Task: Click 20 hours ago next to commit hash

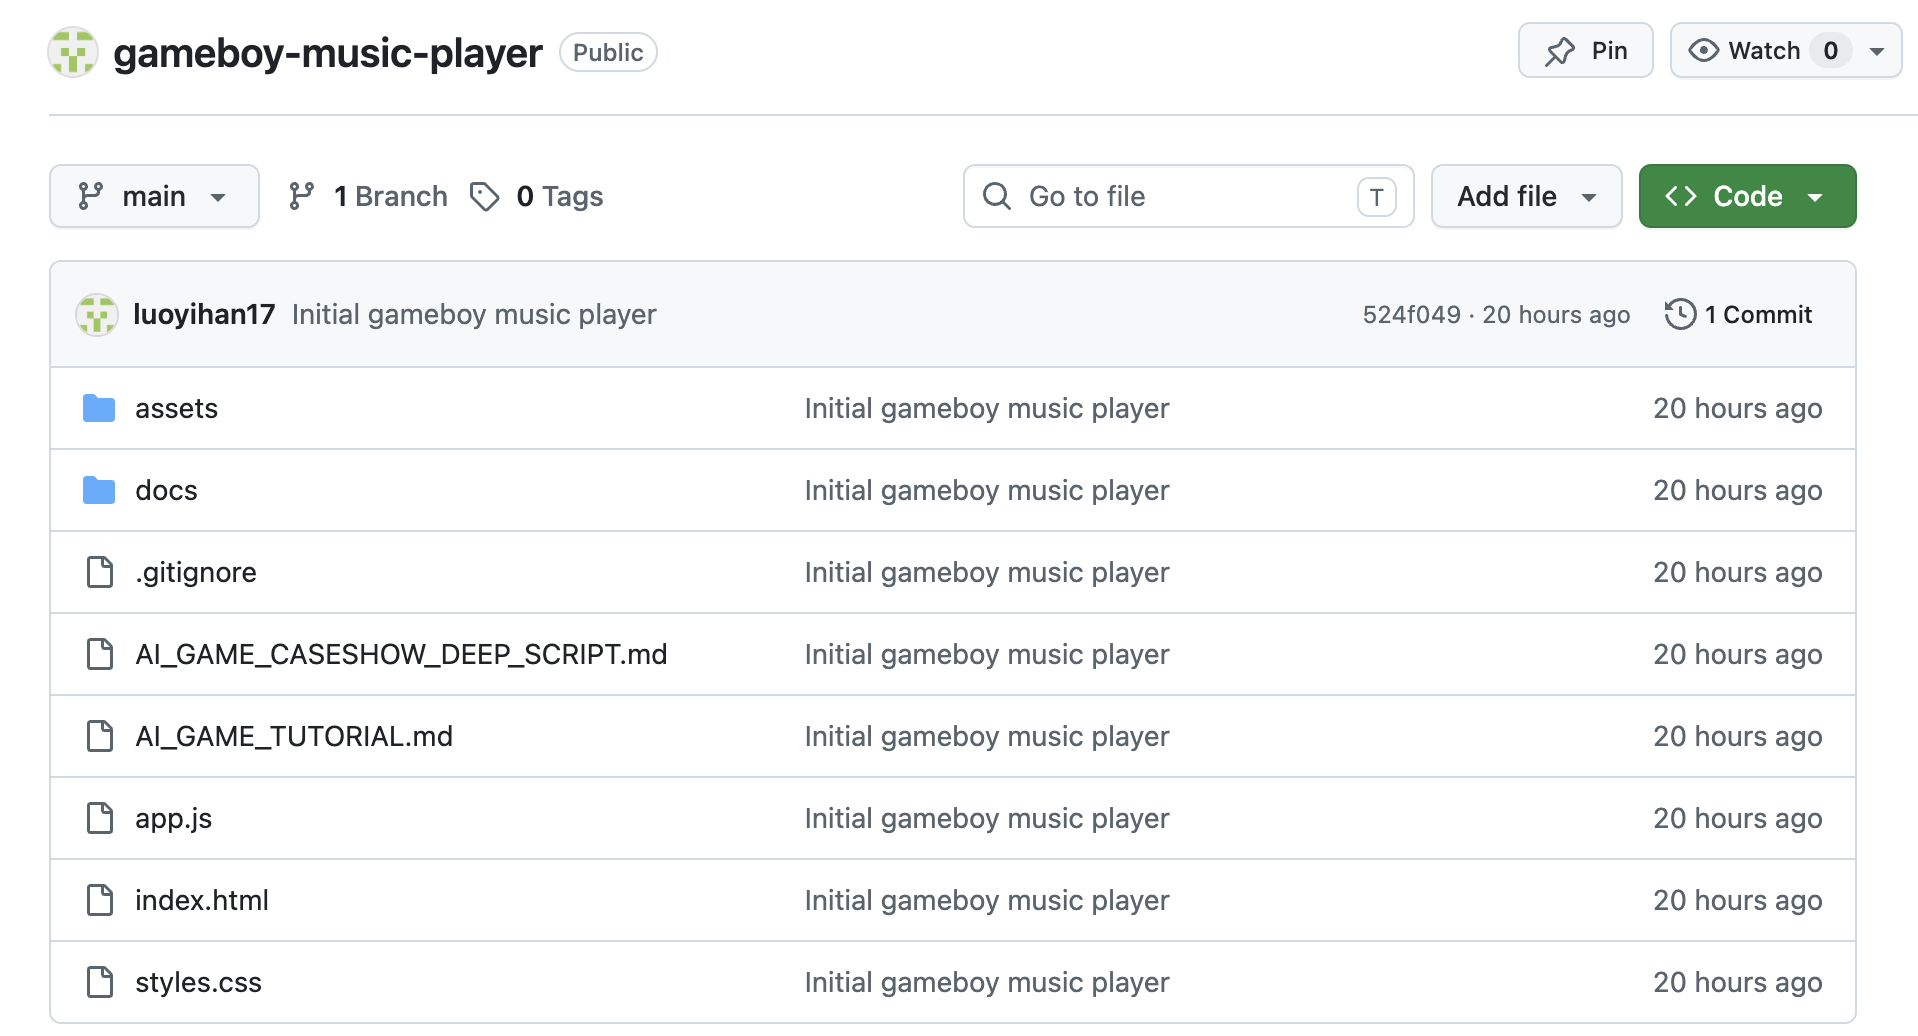Action: tap(1556, 314)
